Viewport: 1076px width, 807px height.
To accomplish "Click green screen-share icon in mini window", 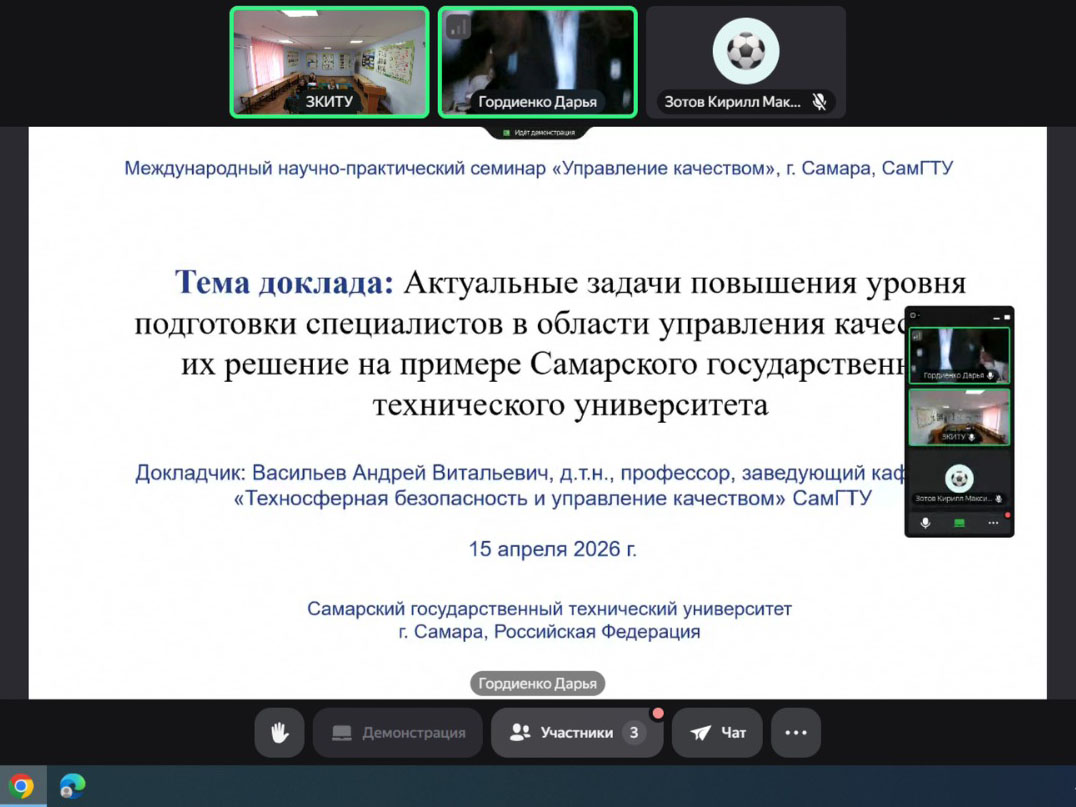I will (959, 523).
